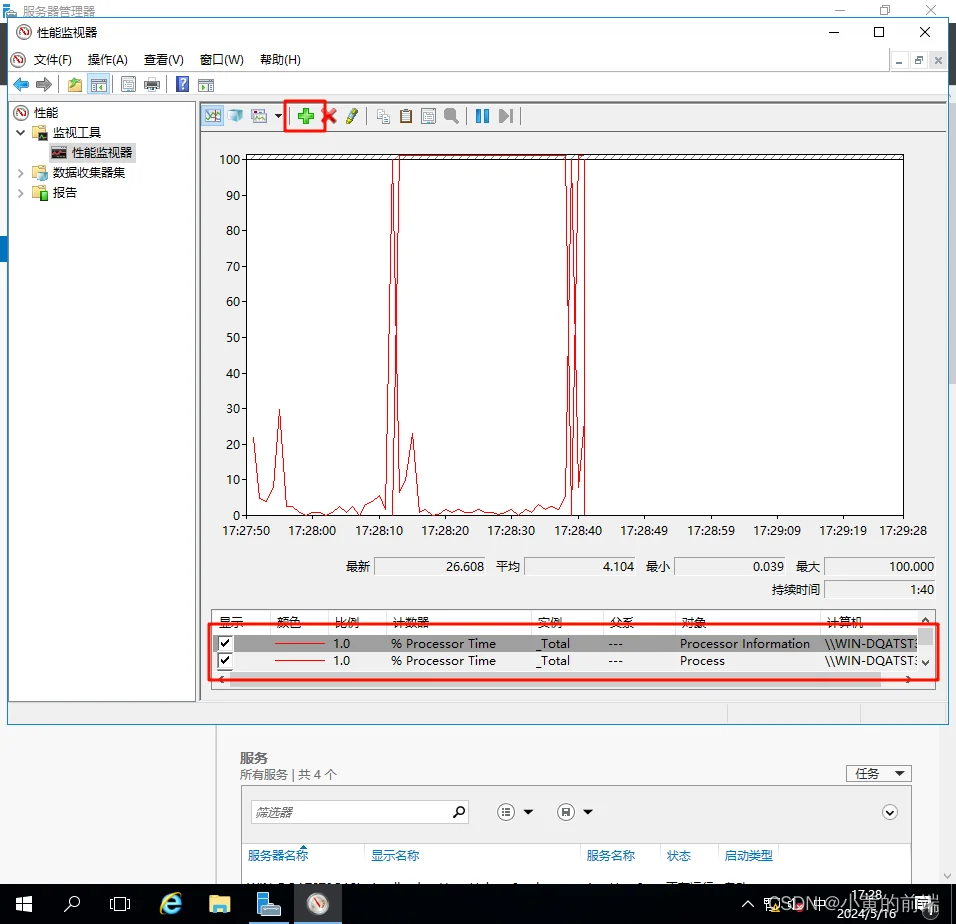The width and height of the screenshot is (956, 924).
Task: Open the 查看(V) menu
Action: 163,60
